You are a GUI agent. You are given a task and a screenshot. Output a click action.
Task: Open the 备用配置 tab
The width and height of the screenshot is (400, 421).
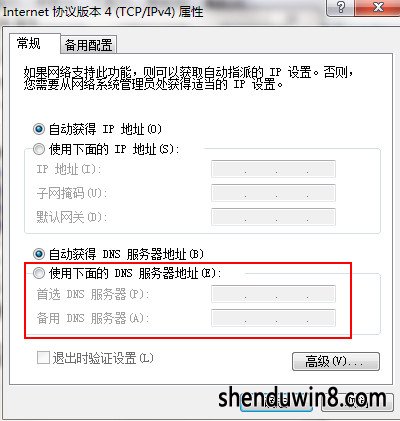pyautogui.click(x=89, y=45)
